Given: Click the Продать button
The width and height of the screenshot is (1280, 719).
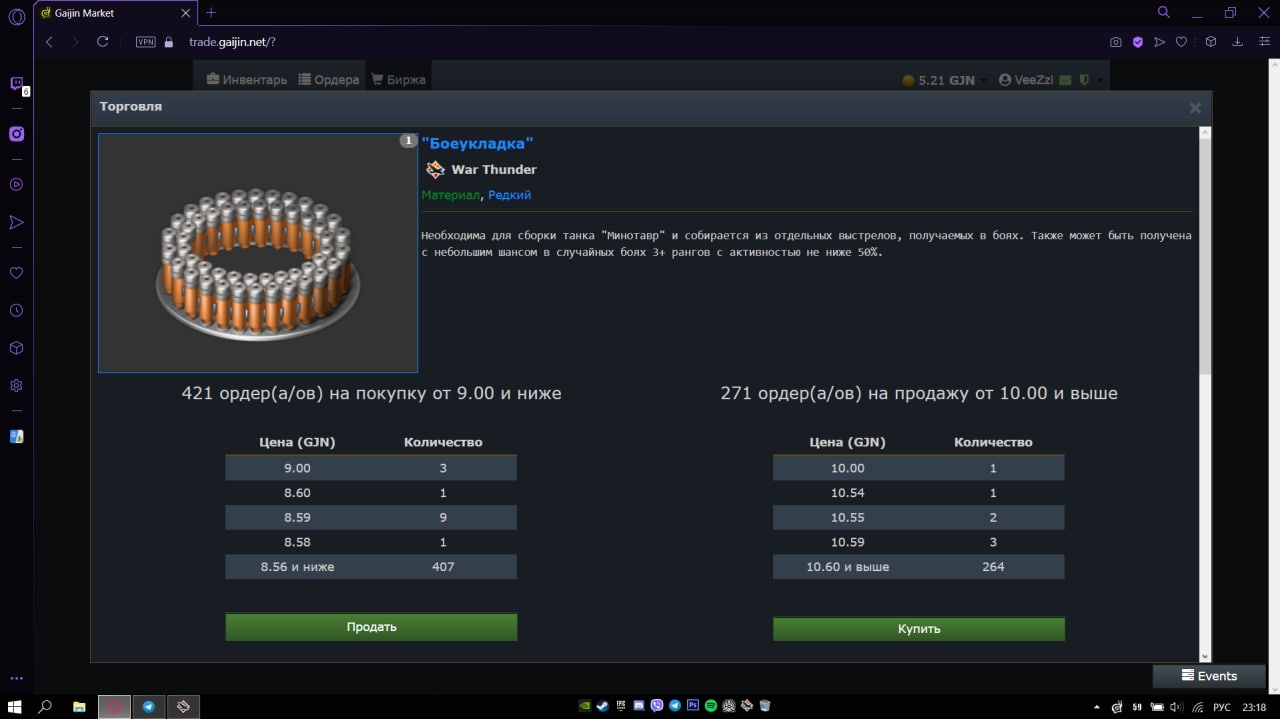Looking at the screenshot, I should pyautogui.click(x=371, y=627).
